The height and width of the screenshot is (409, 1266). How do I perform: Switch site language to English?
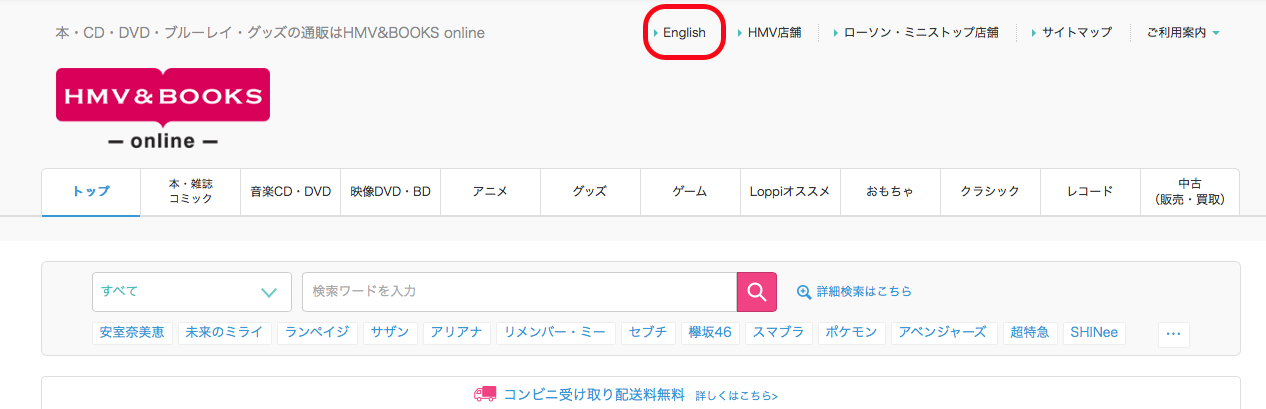pos(684,33)
